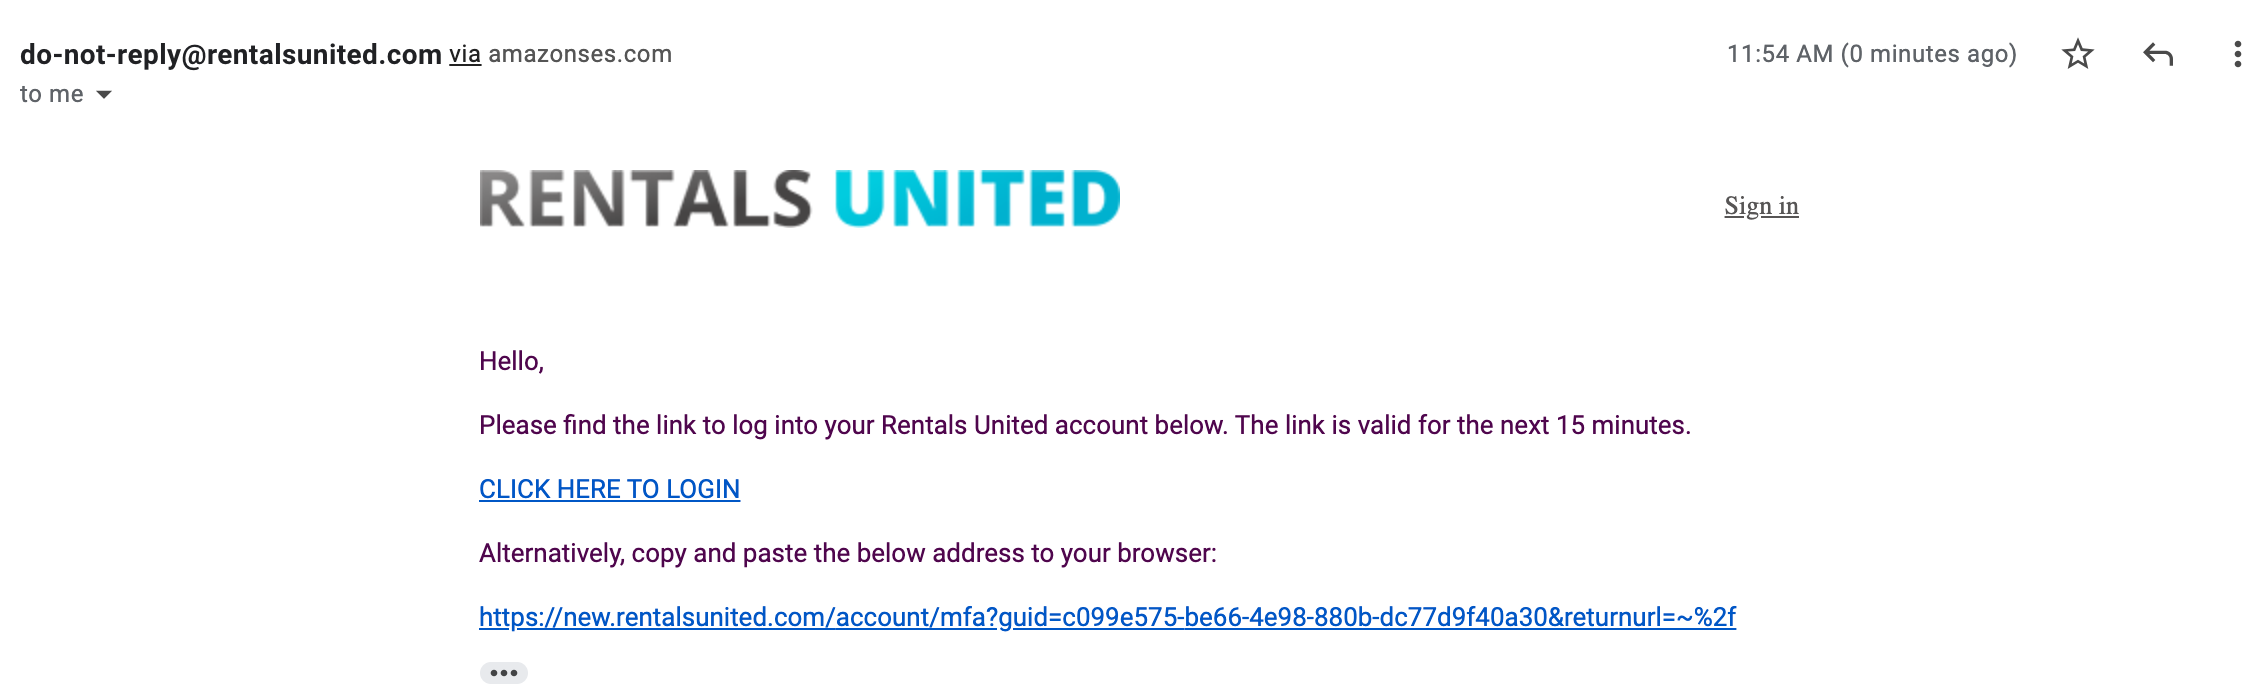Click the Sign in link
This screenshot has height=700, width=2266.
[1761, 206]
